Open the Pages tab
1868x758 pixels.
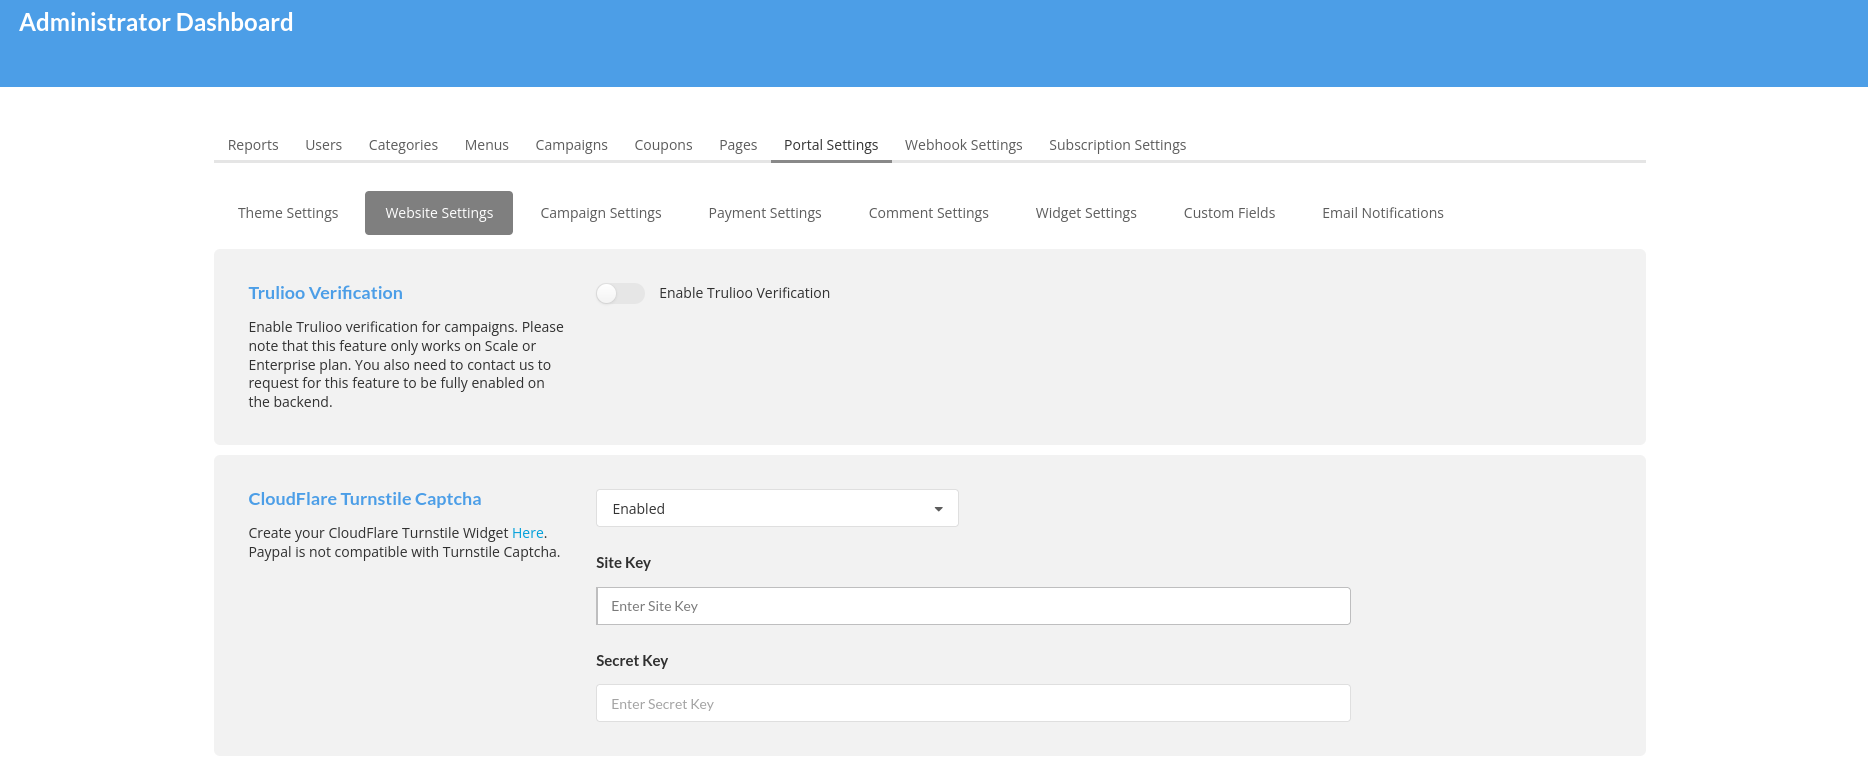[738, 145]
